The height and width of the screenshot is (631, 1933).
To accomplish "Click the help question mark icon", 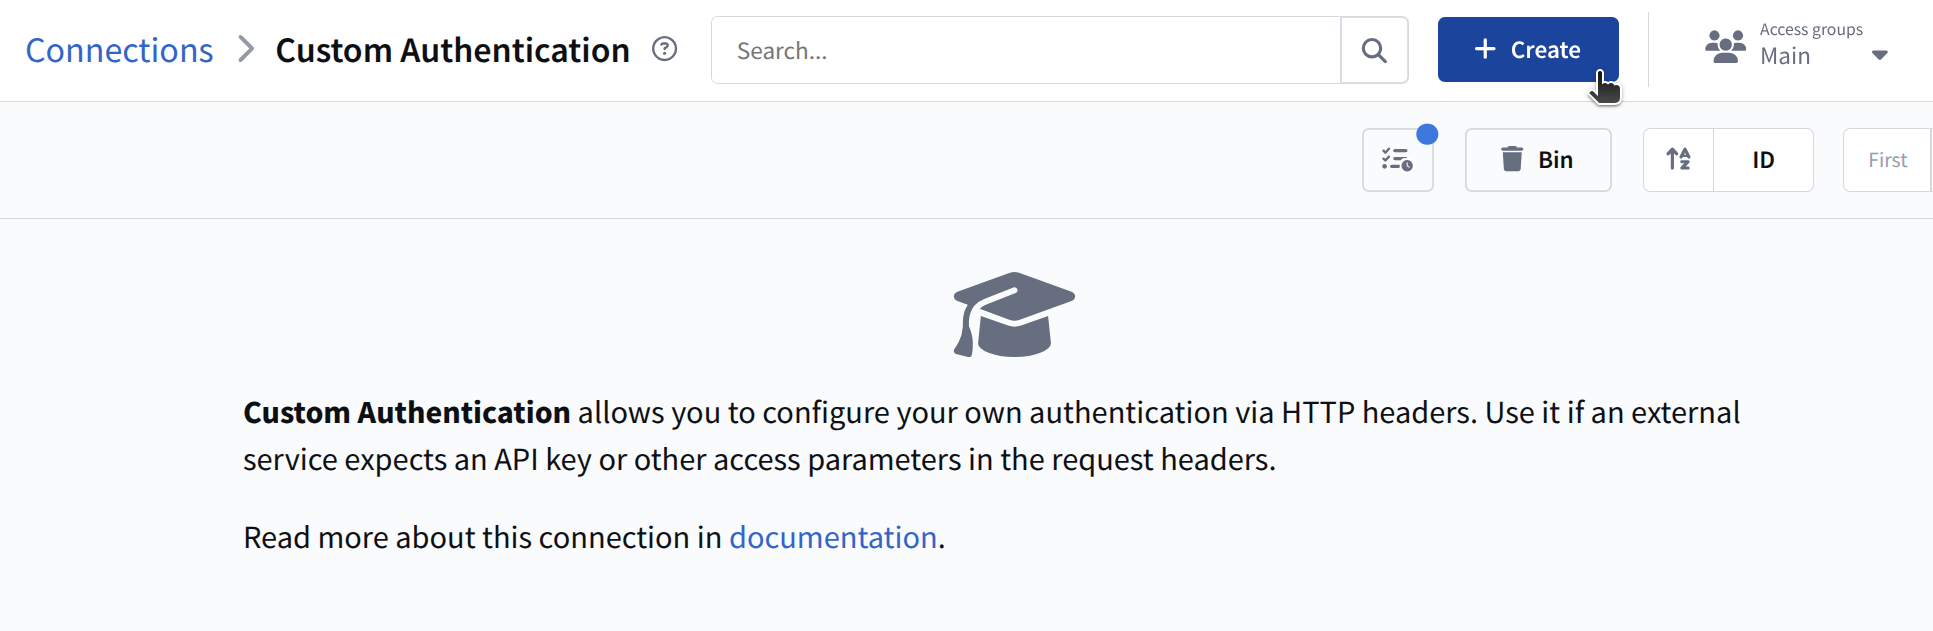I will [x=664, y=49].
